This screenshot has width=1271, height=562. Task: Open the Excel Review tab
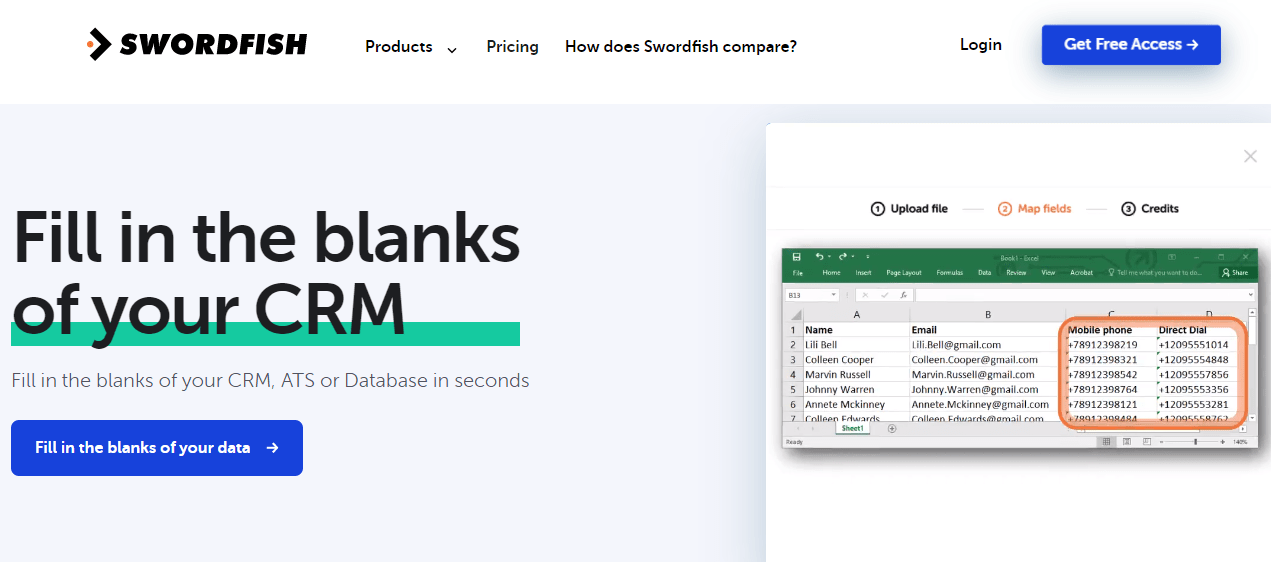click(1016, 273)
